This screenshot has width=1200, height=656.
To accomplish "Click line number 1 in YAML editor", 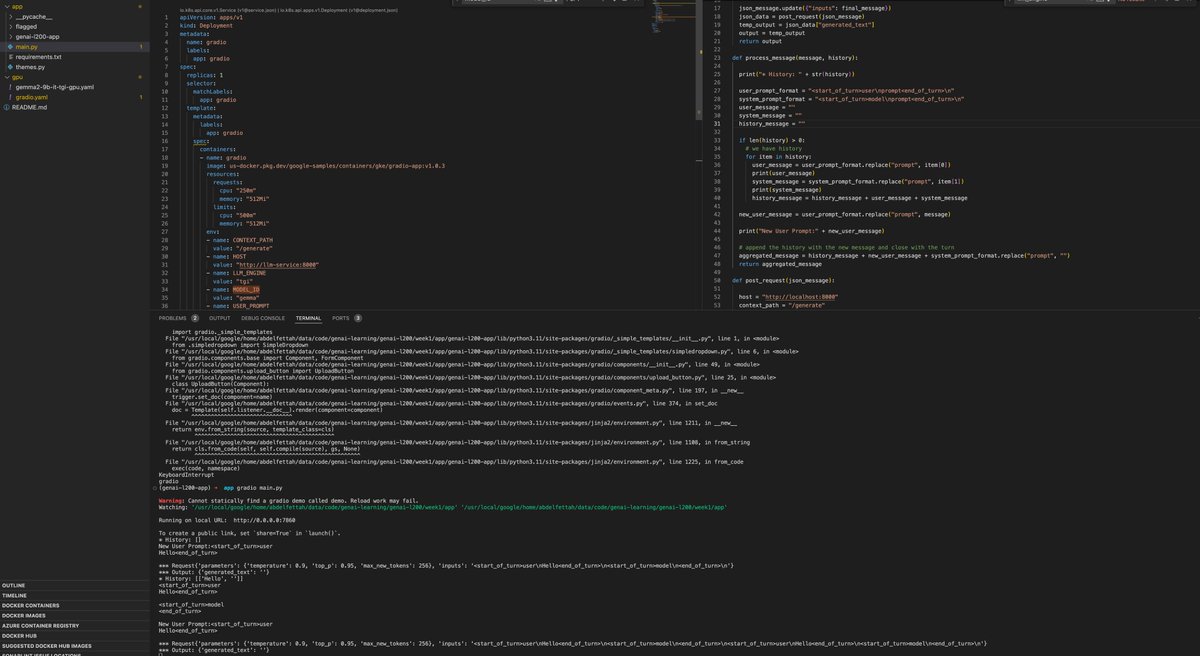I will (167, 17).
